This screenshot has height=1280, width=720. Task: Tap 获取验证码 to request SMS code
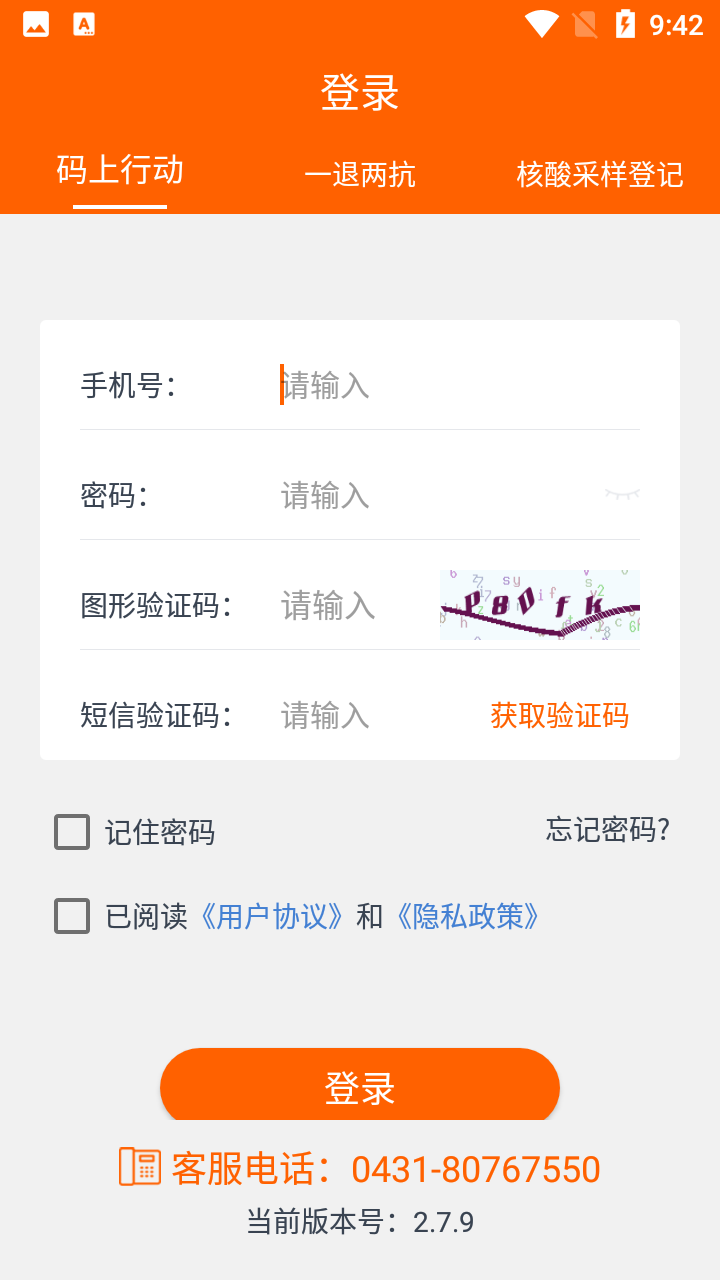559,715
